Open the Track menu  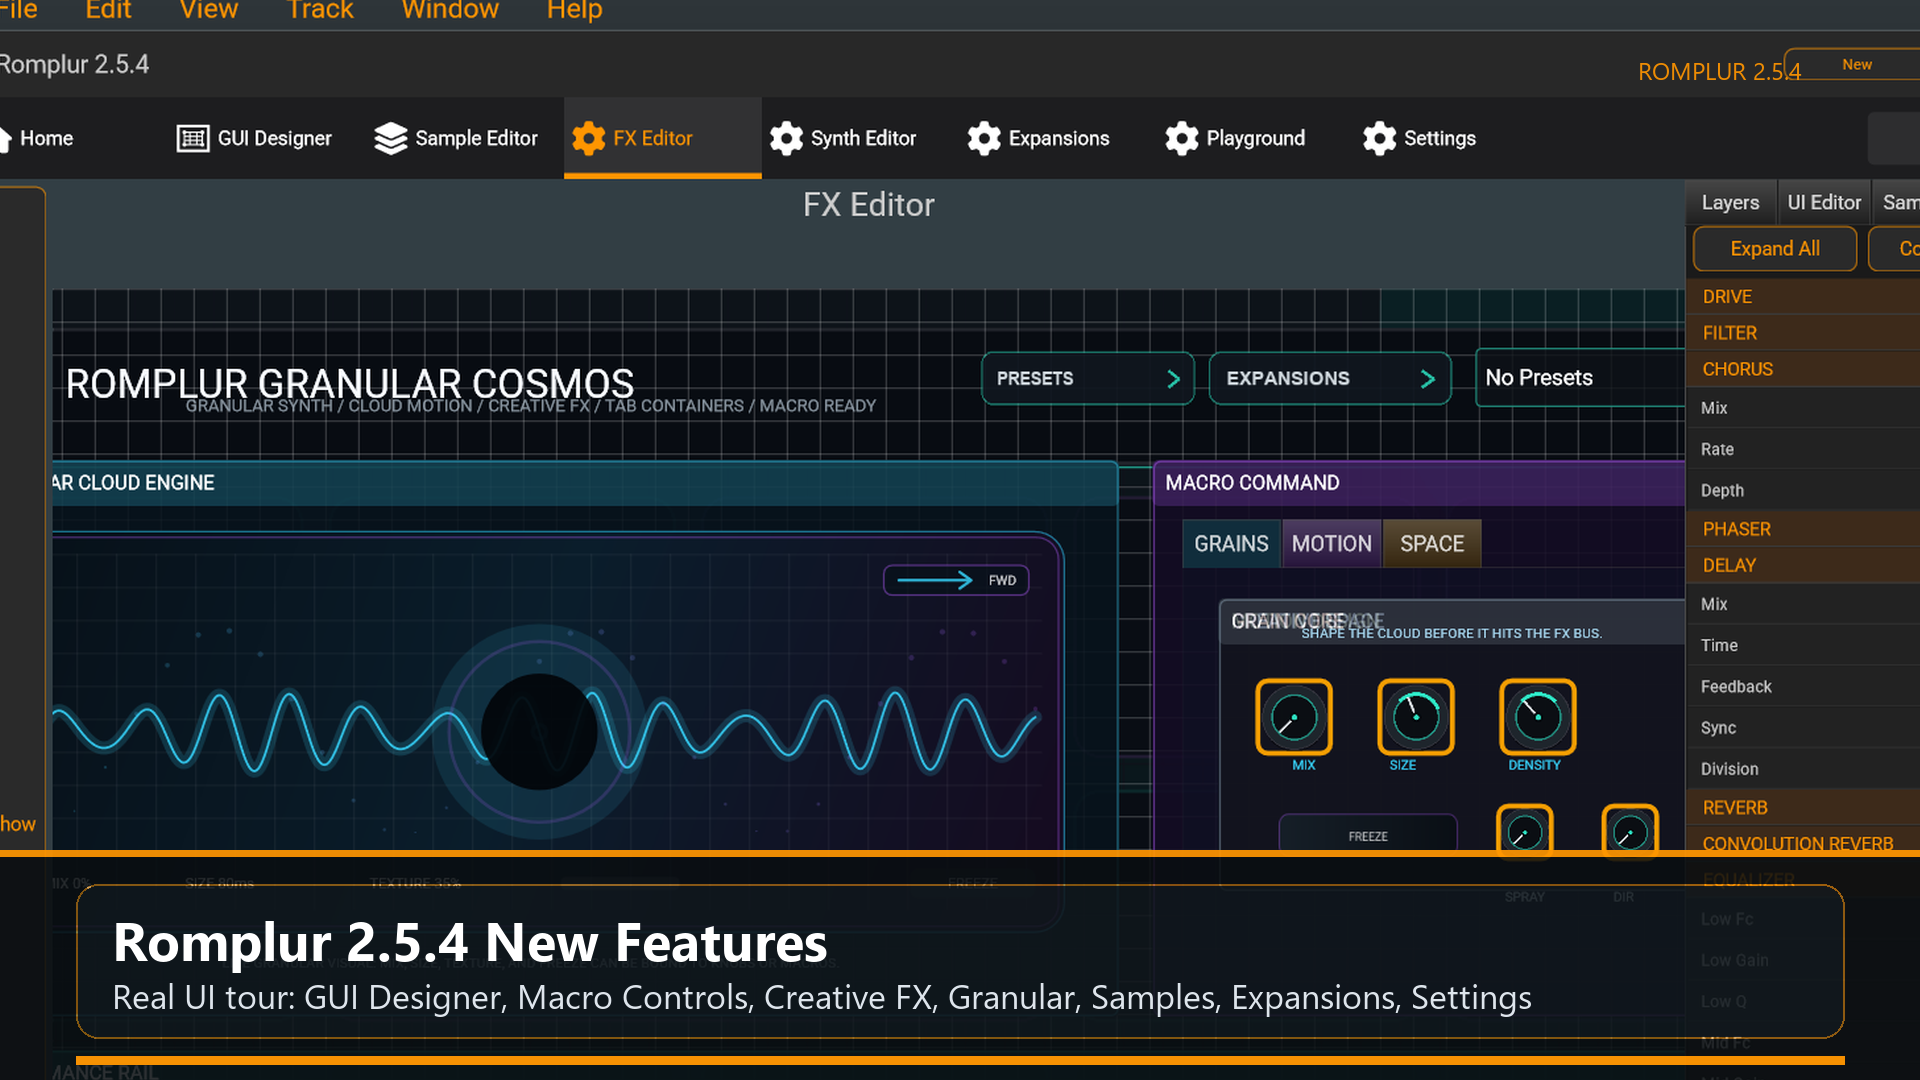tap(320, 10)
